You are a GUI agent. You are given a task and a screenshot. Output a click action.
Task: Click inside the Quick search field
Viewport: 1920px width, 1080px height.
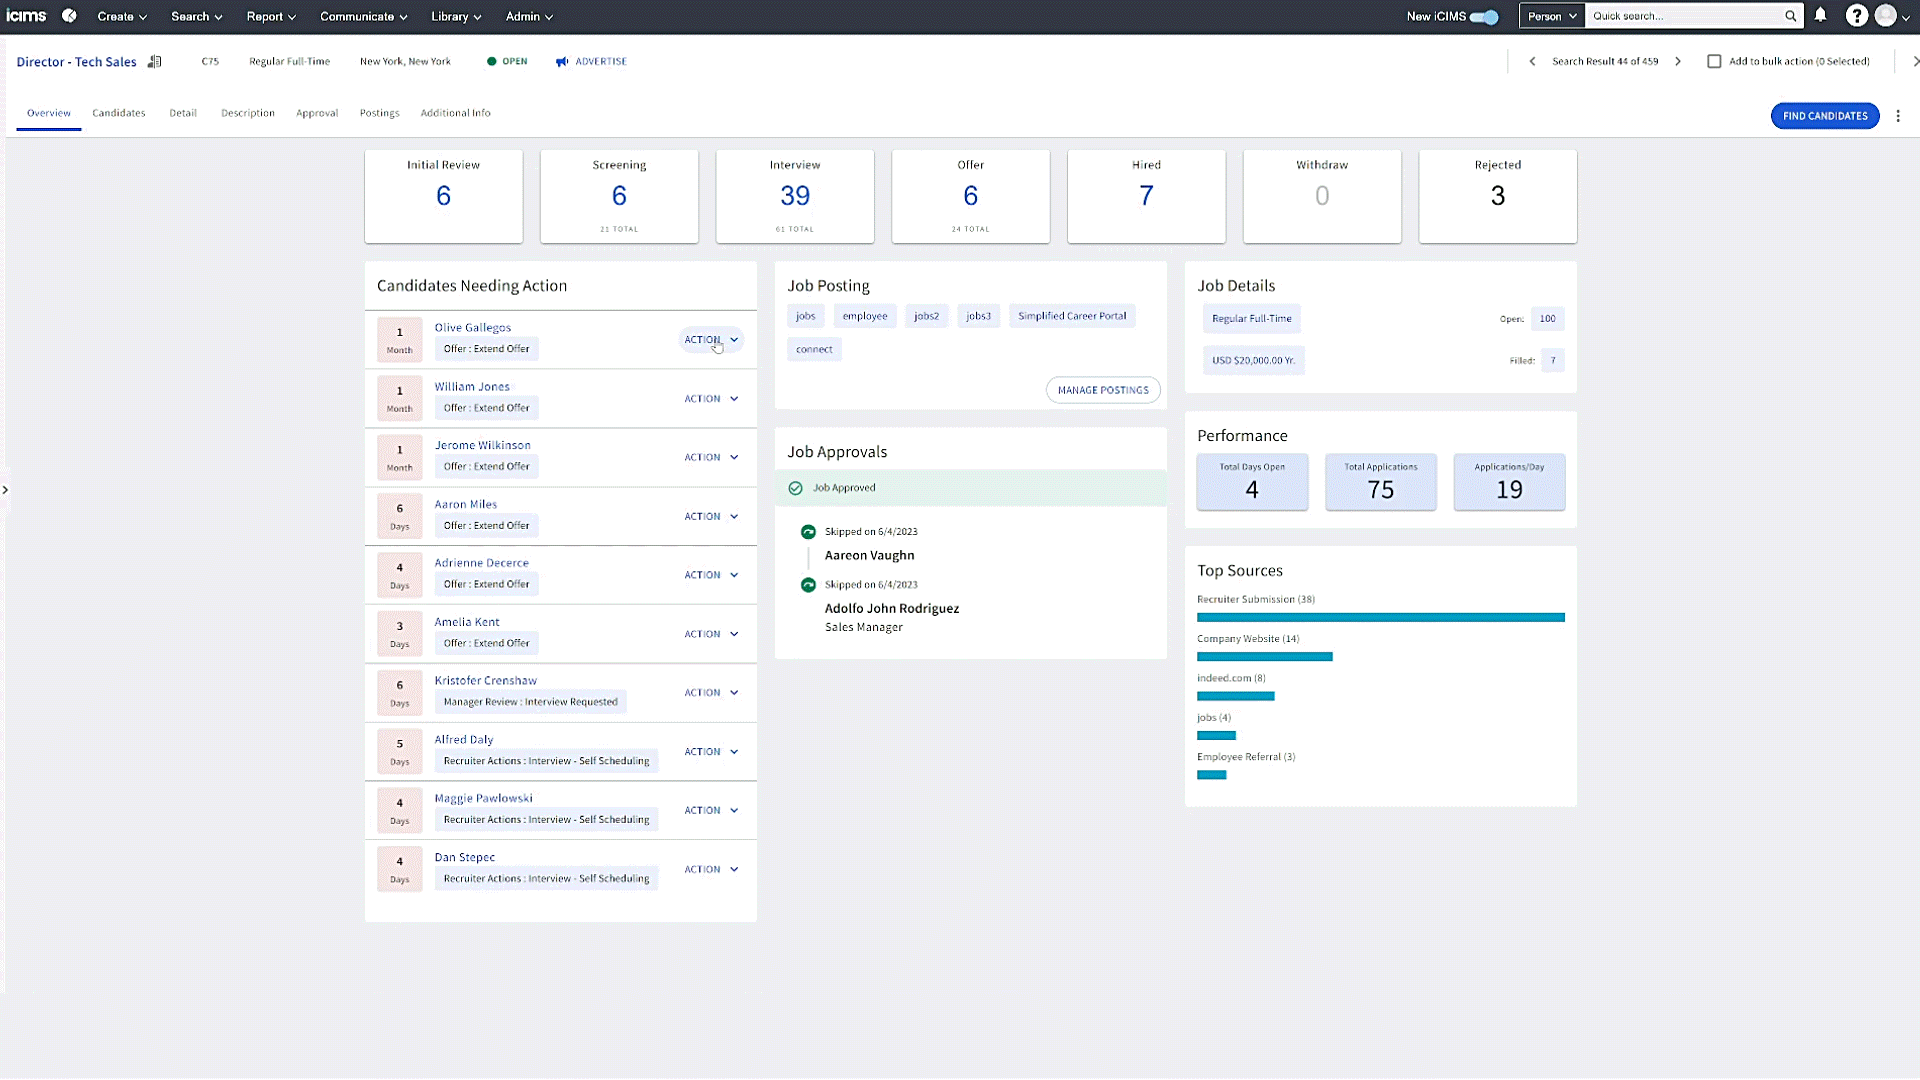tap(1682, 16)
